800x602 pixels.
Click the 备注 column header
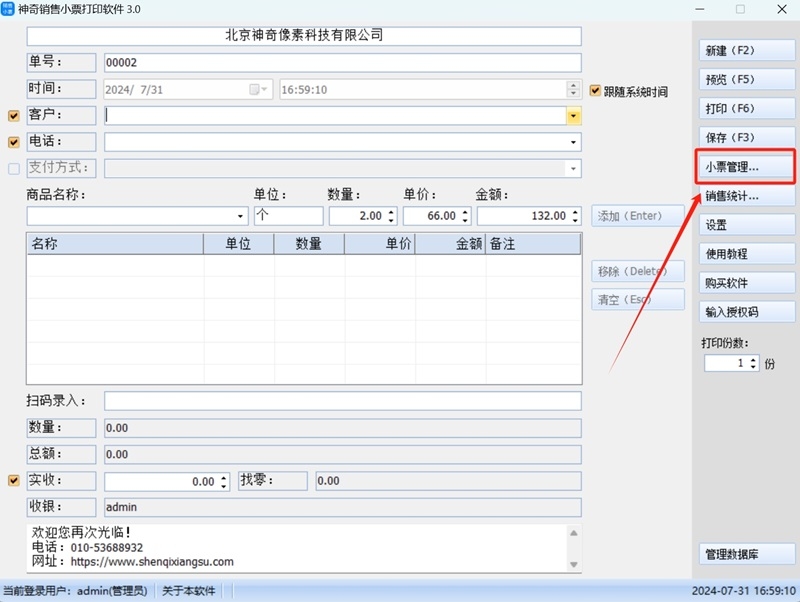pos(533,244)
